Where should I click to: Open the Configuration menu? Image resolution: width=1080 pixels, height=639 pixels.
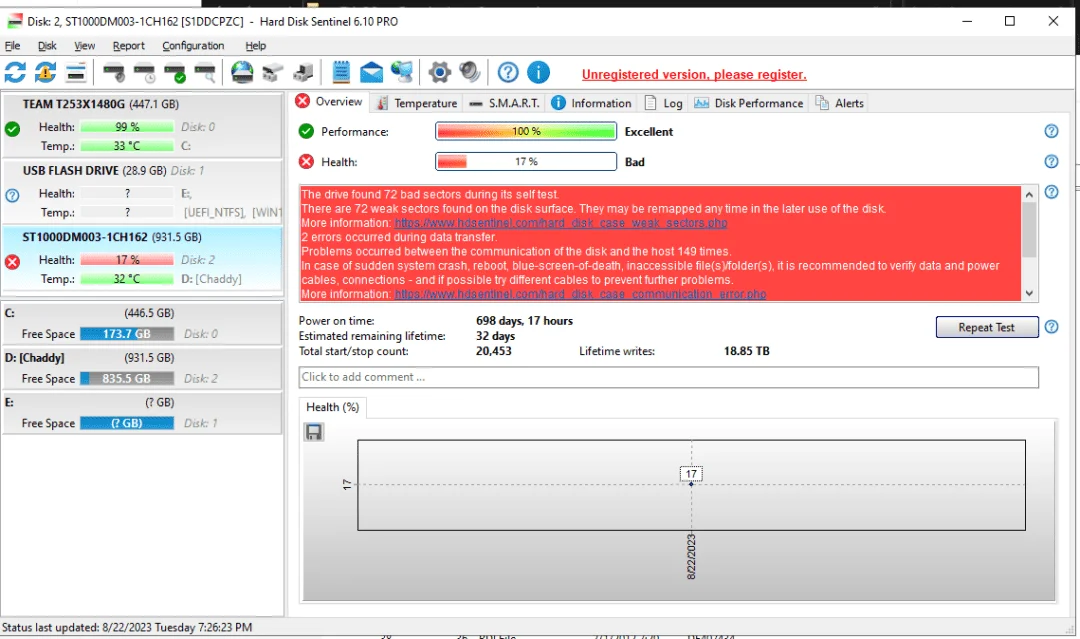194,45
